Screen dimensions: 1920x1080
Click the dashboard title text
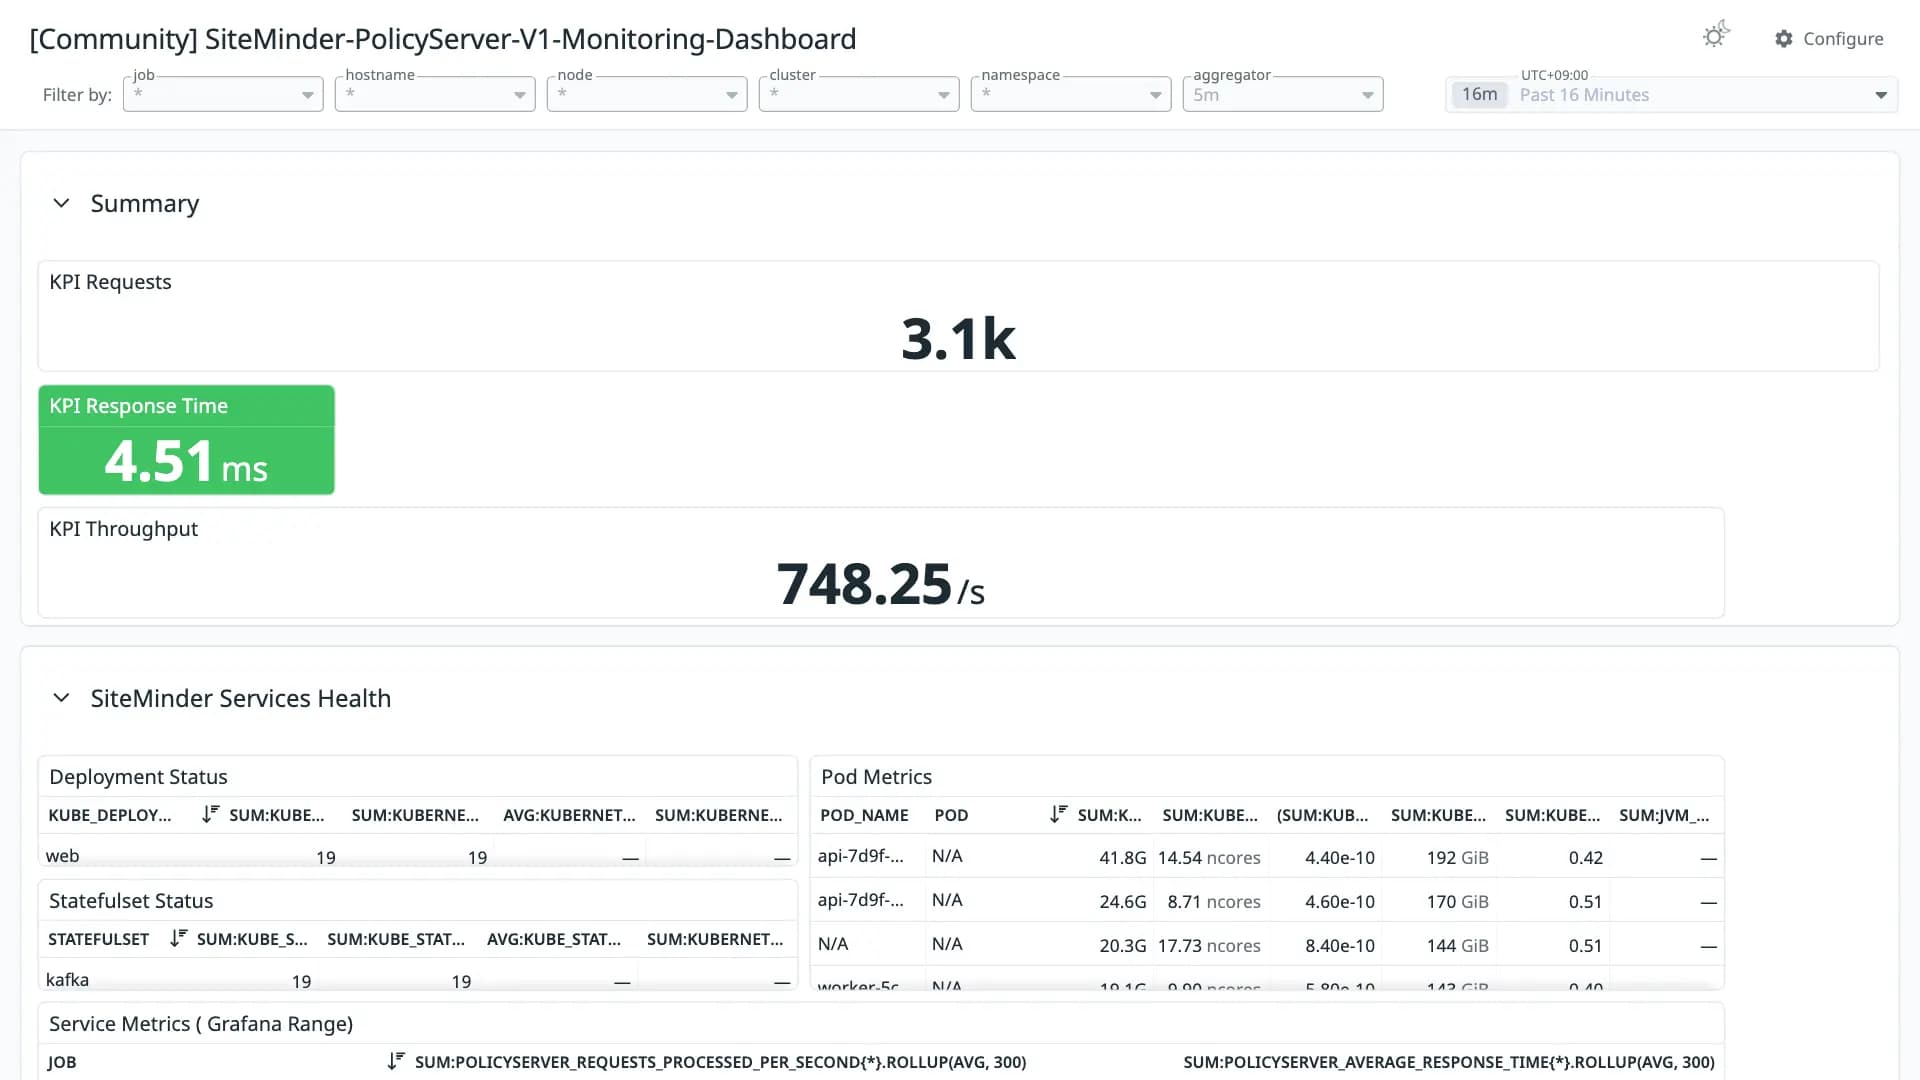click(443, 39)
